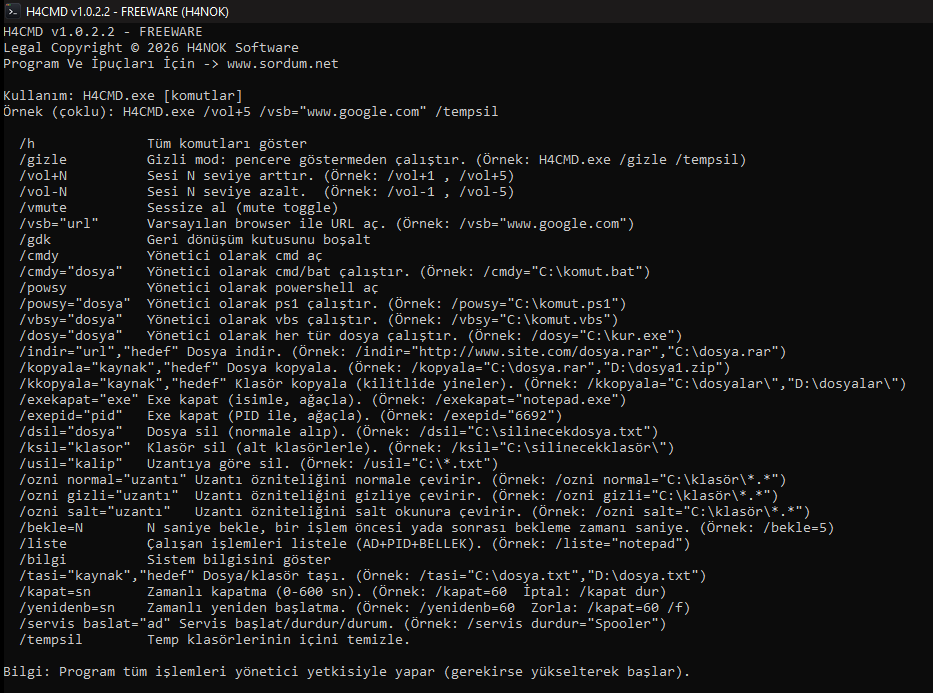This screenshot has width=933, height=693.
Task: Click the /exekapat="exe" command text
Action: pos(79,400)
